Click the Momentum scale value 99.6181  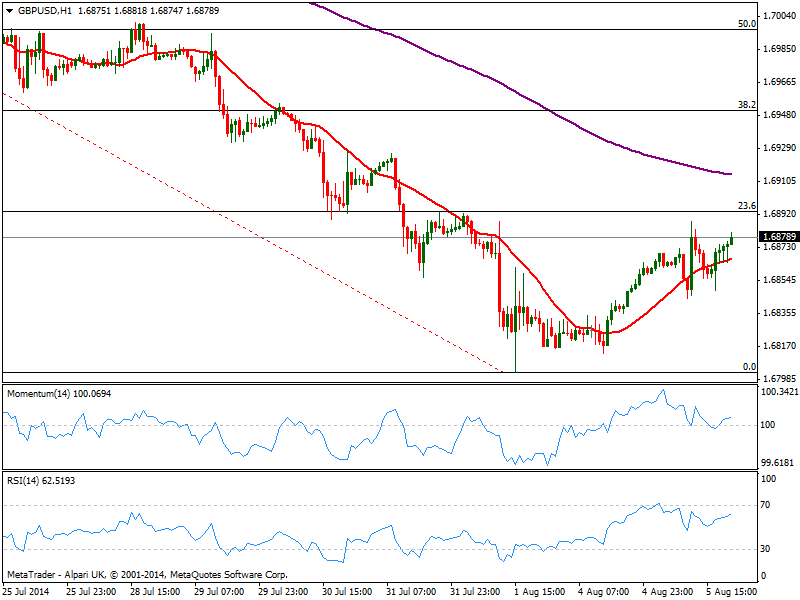pos(778,463)
